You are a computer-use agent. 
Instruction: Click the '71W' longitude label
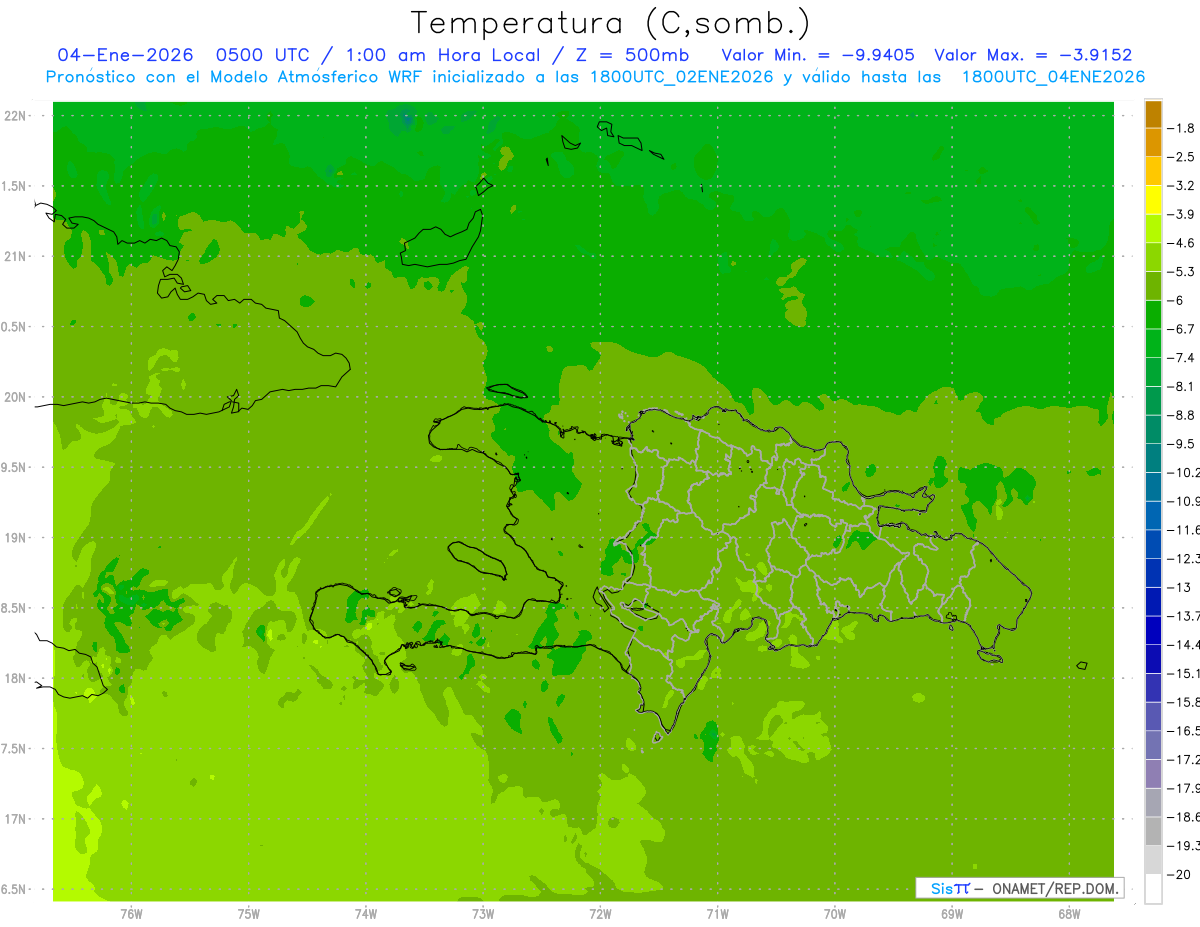pyautogui.click(x=717, y=914)
